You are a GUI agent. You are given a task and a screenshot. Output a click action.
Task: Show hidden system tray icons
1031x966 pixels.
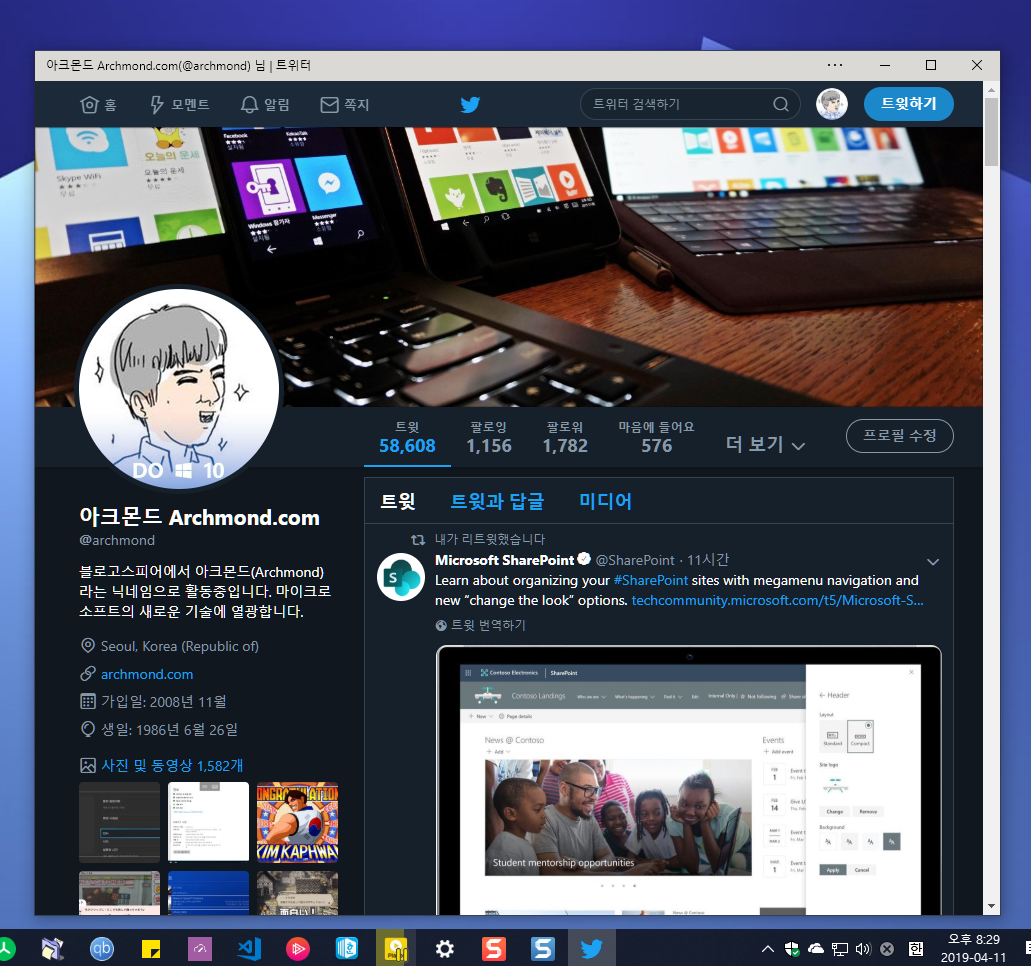click(x=767, y=949)
